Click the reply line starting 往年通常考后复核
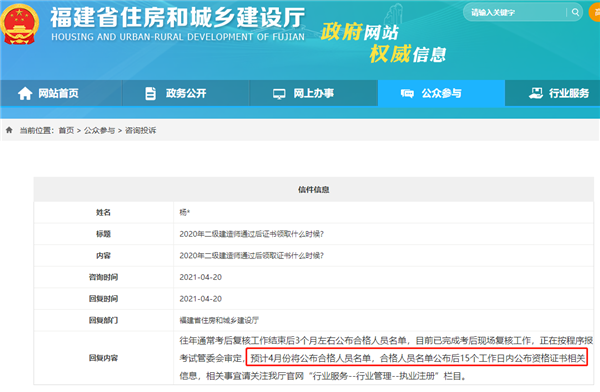 click(x=386, y=340)
